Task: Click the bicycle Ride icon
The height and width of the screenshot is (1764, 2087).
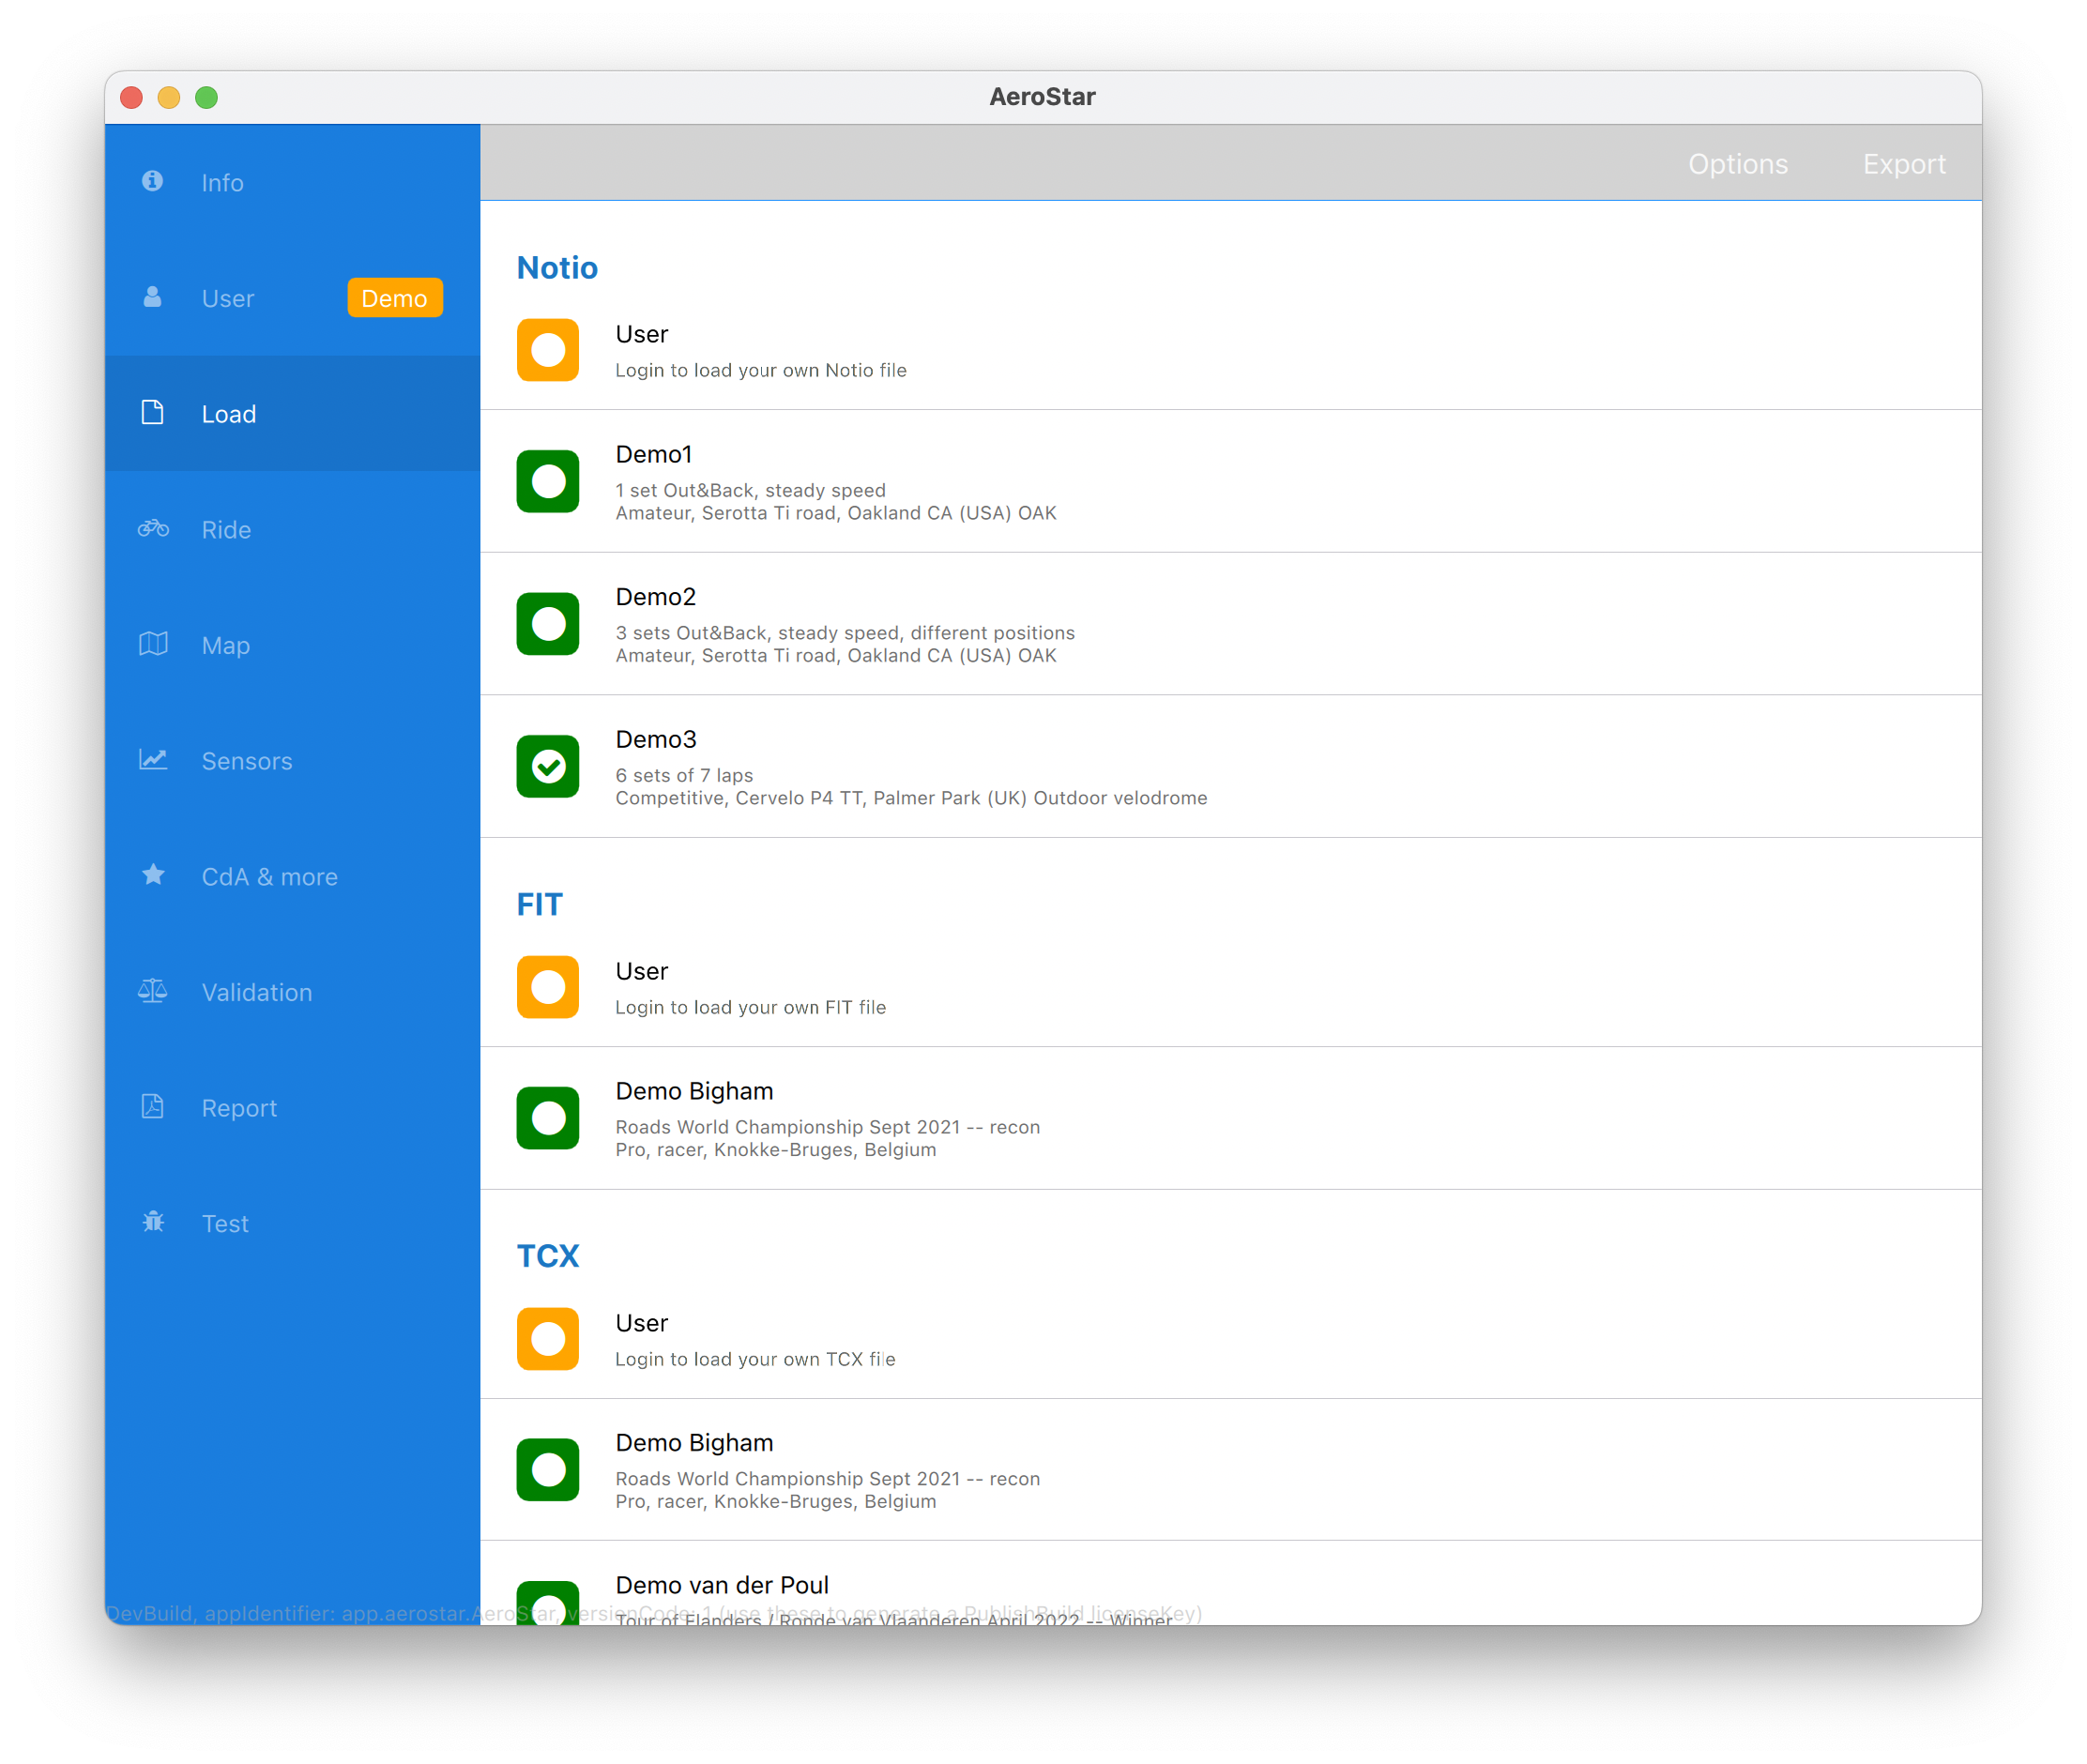Action: click(x=153, y=528)
